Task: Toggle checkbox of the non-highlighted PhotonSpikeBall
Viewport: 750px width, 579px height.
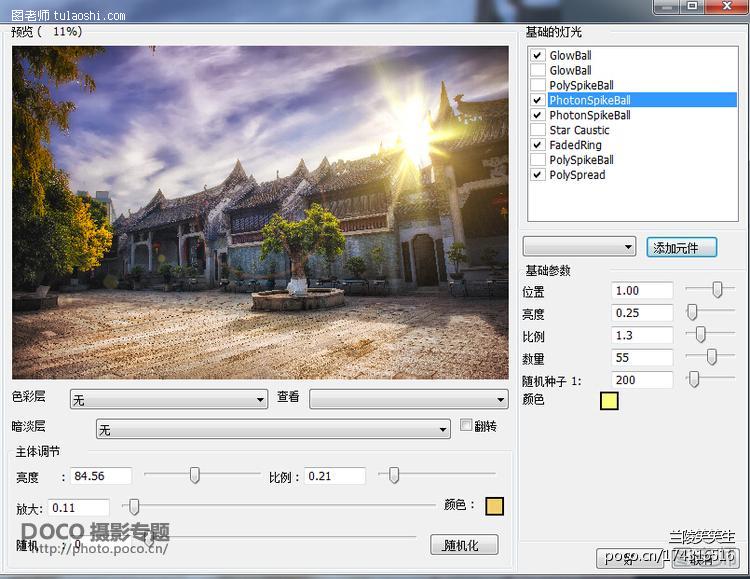Action: pyautogui.click(x=538, y=115)
